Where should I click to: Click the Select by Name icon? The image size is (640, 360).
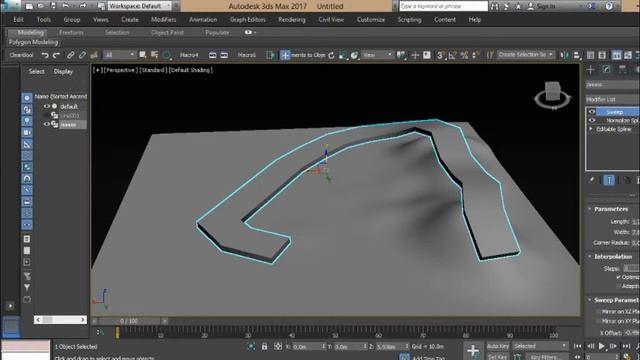tap(154, 55)
